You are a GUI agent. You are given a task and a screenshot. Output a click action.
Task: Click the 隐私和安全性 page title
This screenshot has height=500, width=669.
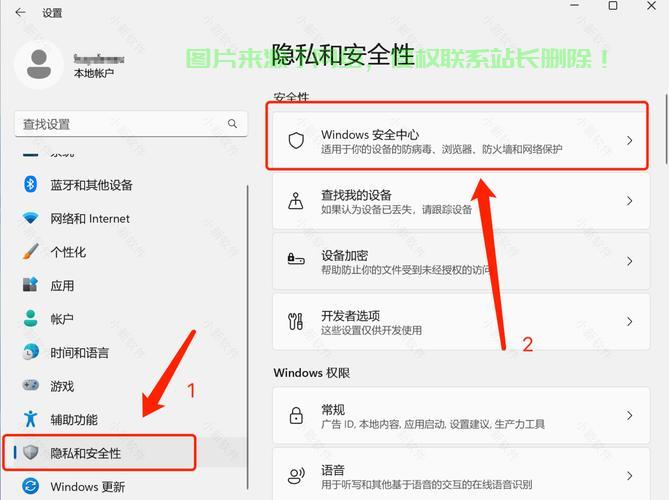pyautogui.click(x=343, y=55)
